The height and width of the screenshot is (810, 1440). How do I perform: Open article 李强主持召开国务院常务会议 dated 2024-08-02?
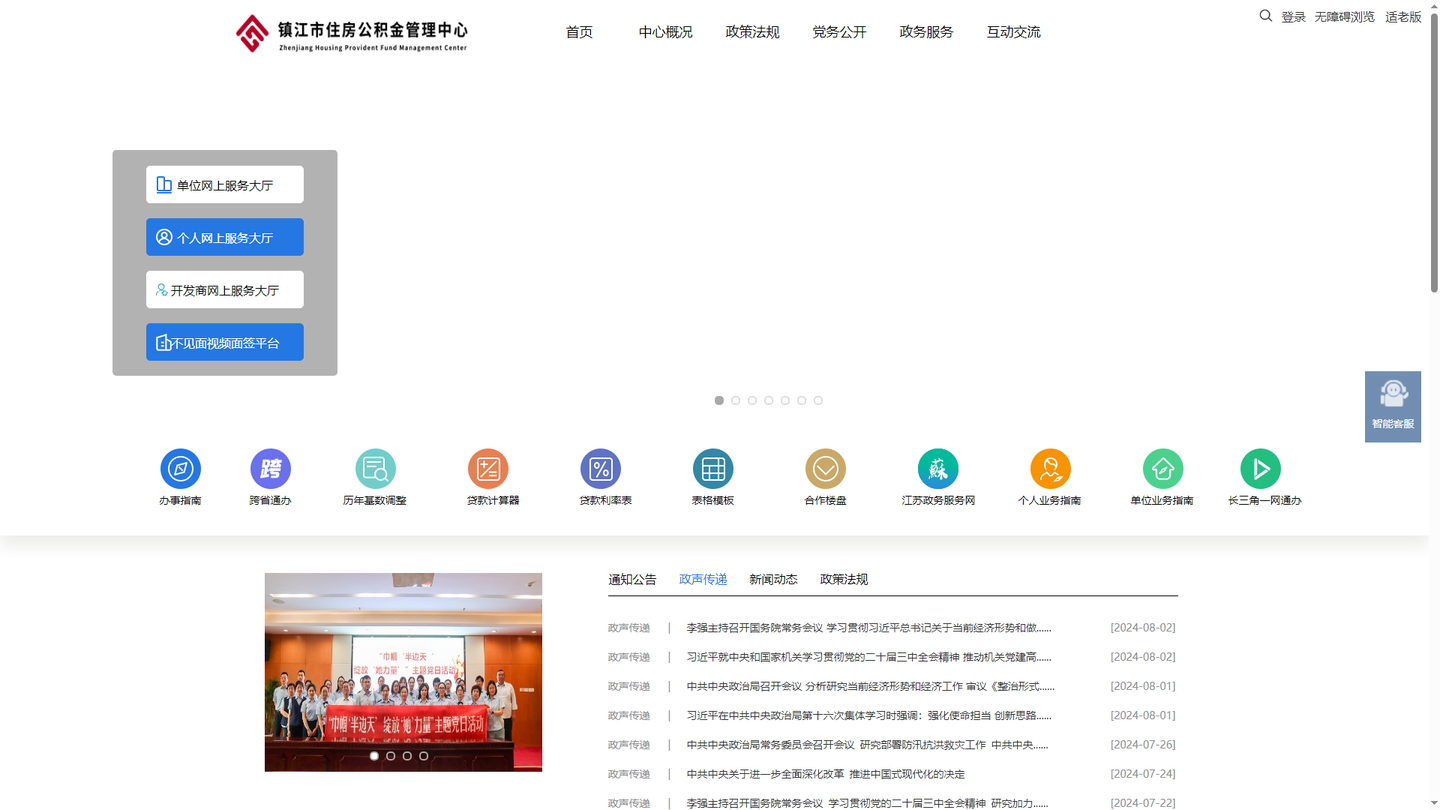(868, 628)
